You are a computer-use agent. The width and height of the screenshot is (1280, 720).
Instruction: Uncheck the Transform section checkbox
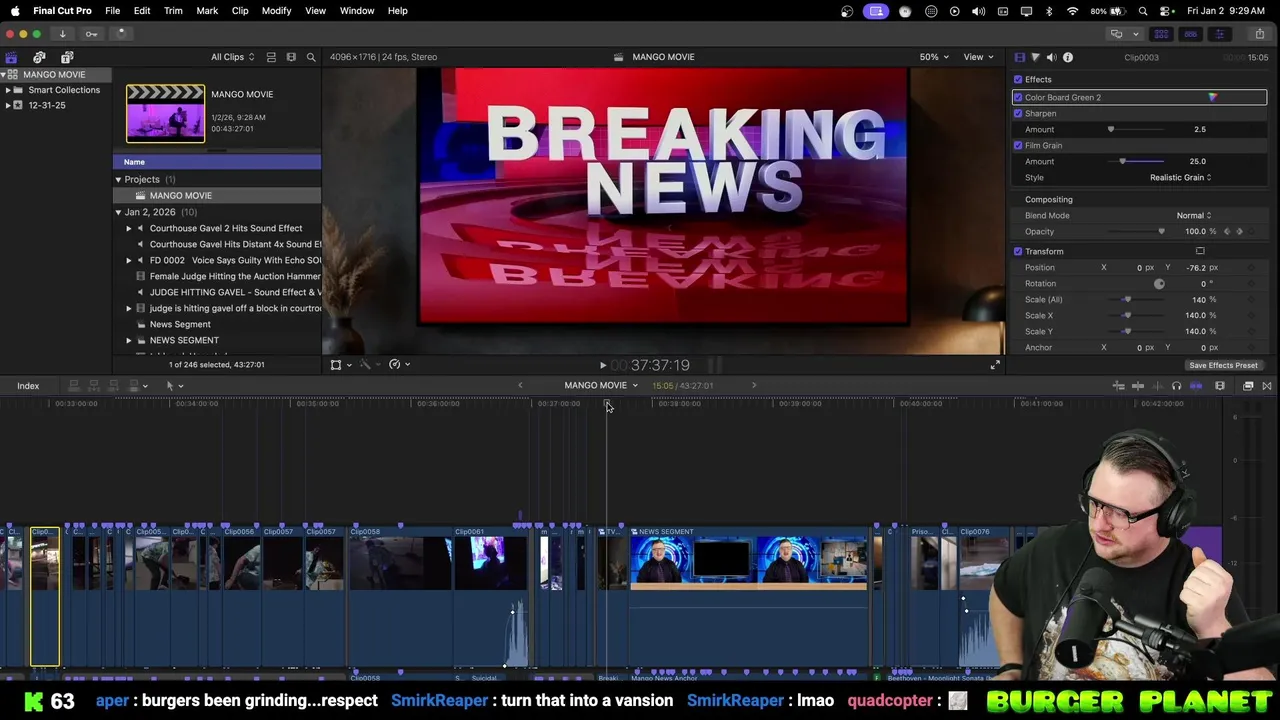(x=1018, y=252)
